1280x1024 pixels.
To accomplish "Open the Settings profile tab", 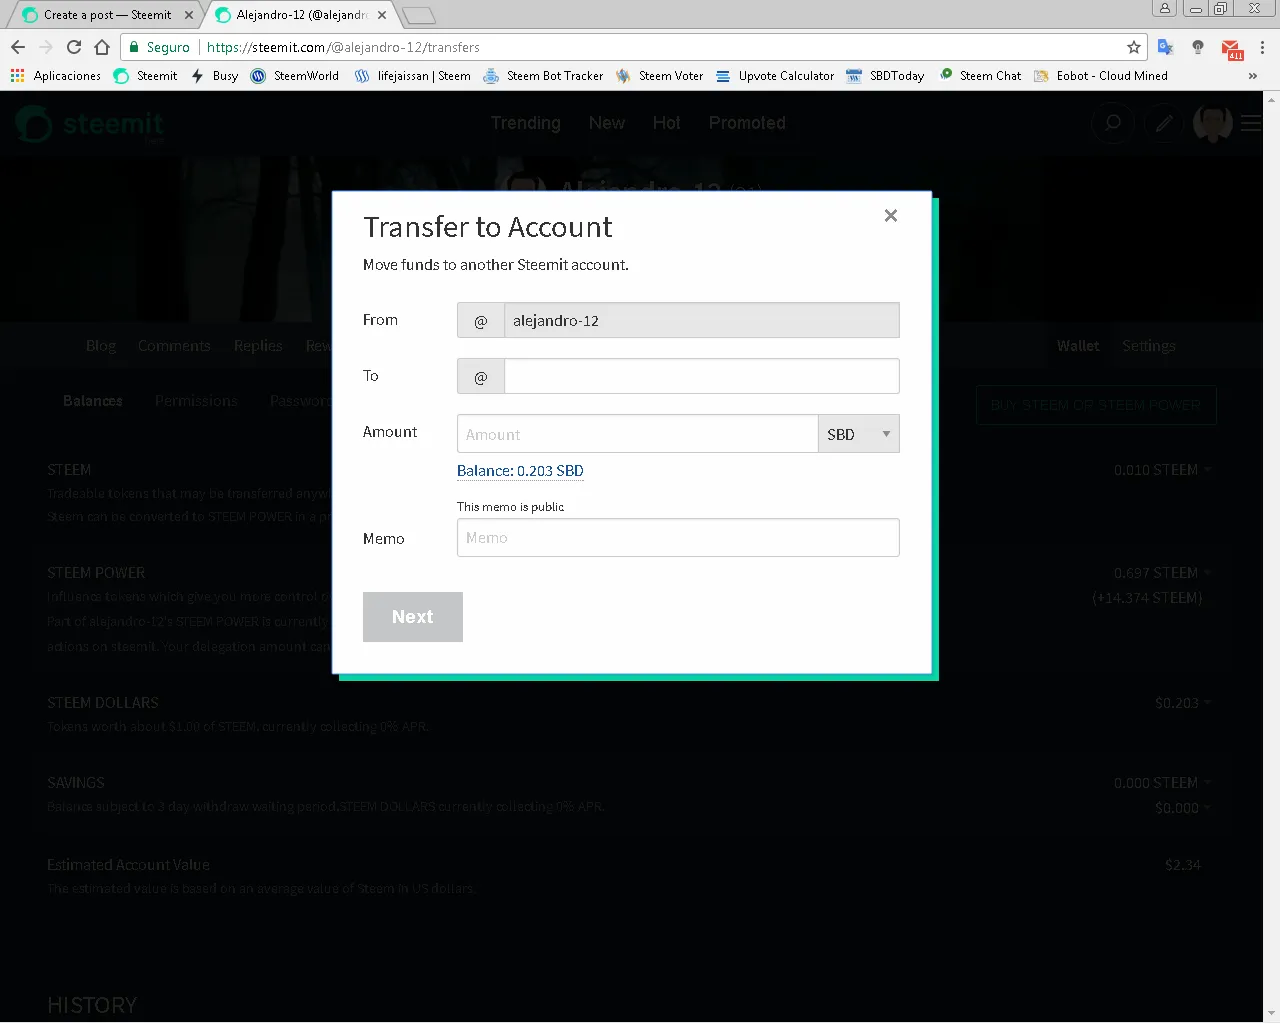I will (x=1149, y=346).
